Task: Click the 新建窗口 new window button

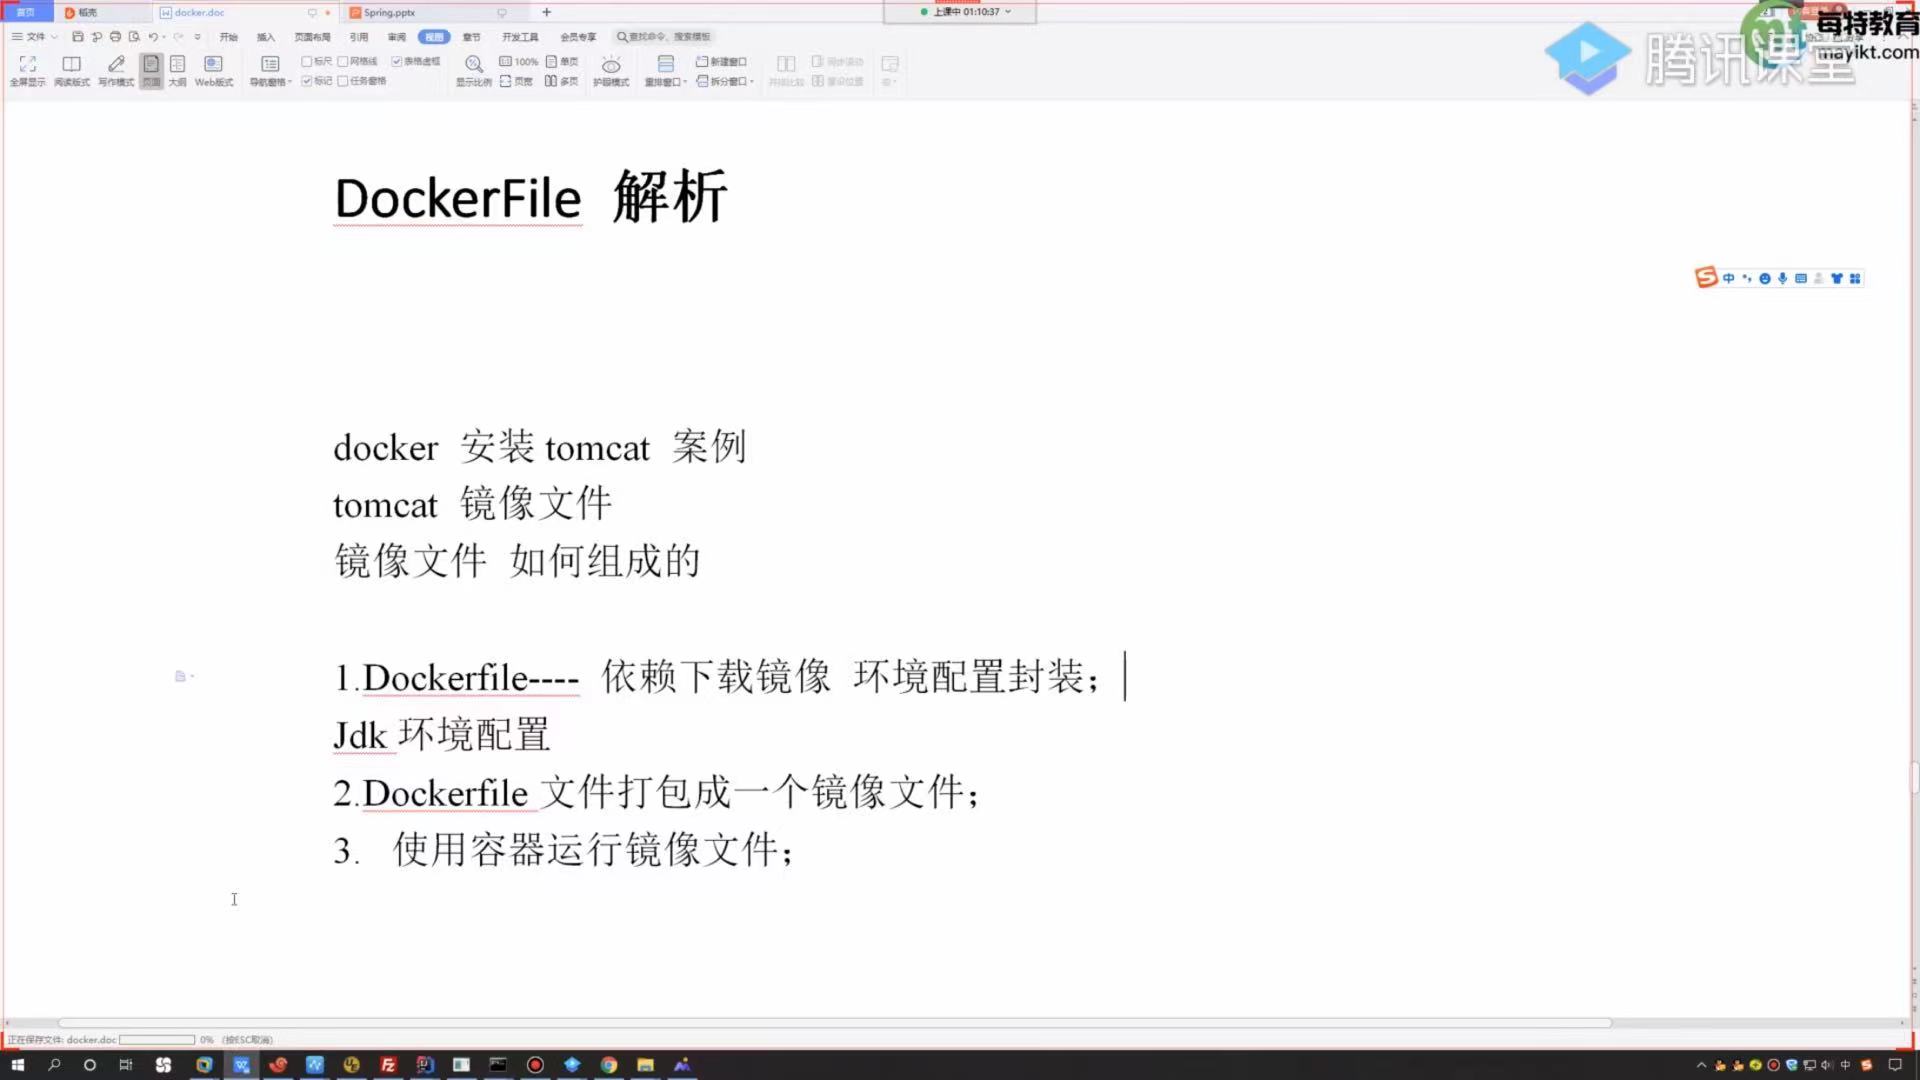Action: click(721, 61)
